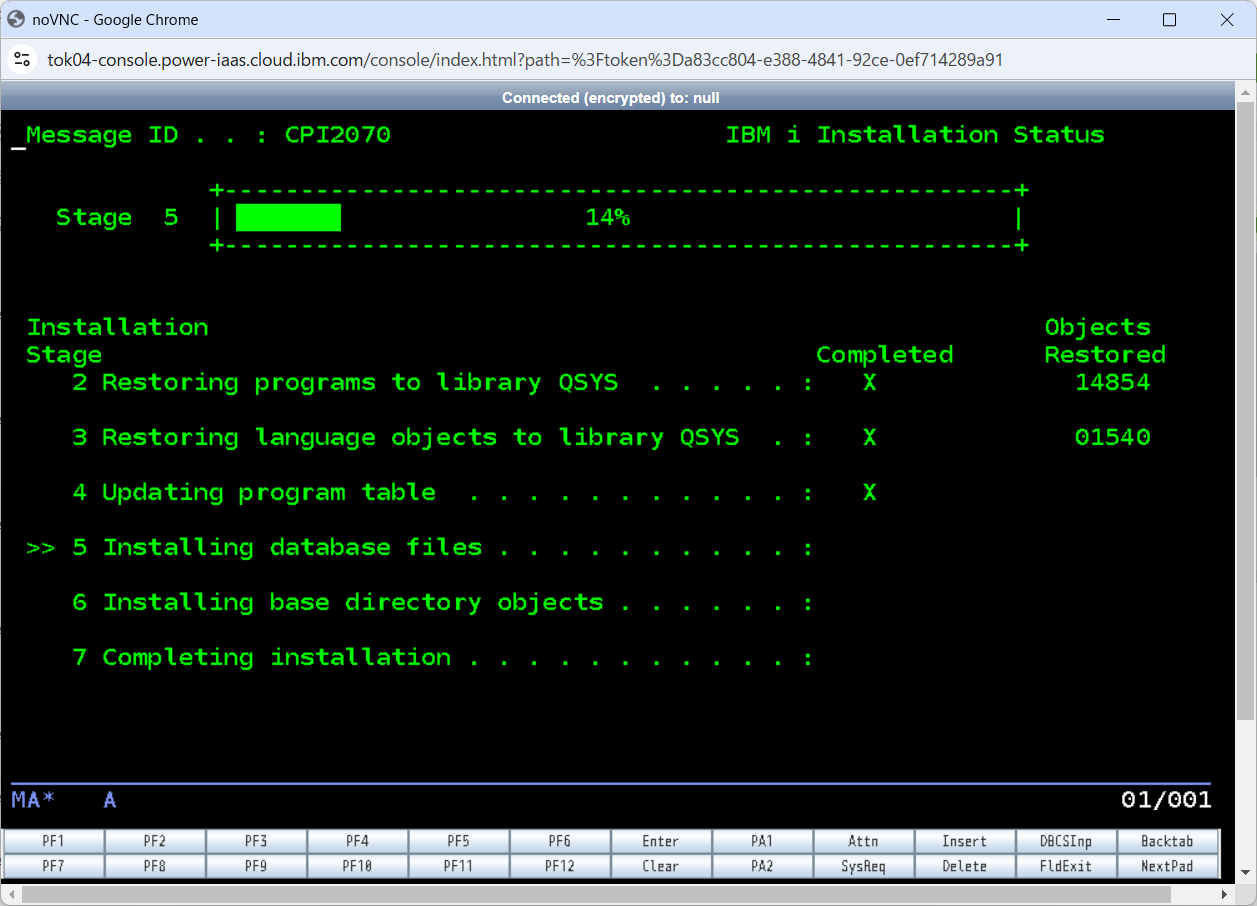Click the PA2 key button
Image resolution: width=1257 pixels, height=906 pixels.
click(x=762, y=866)
